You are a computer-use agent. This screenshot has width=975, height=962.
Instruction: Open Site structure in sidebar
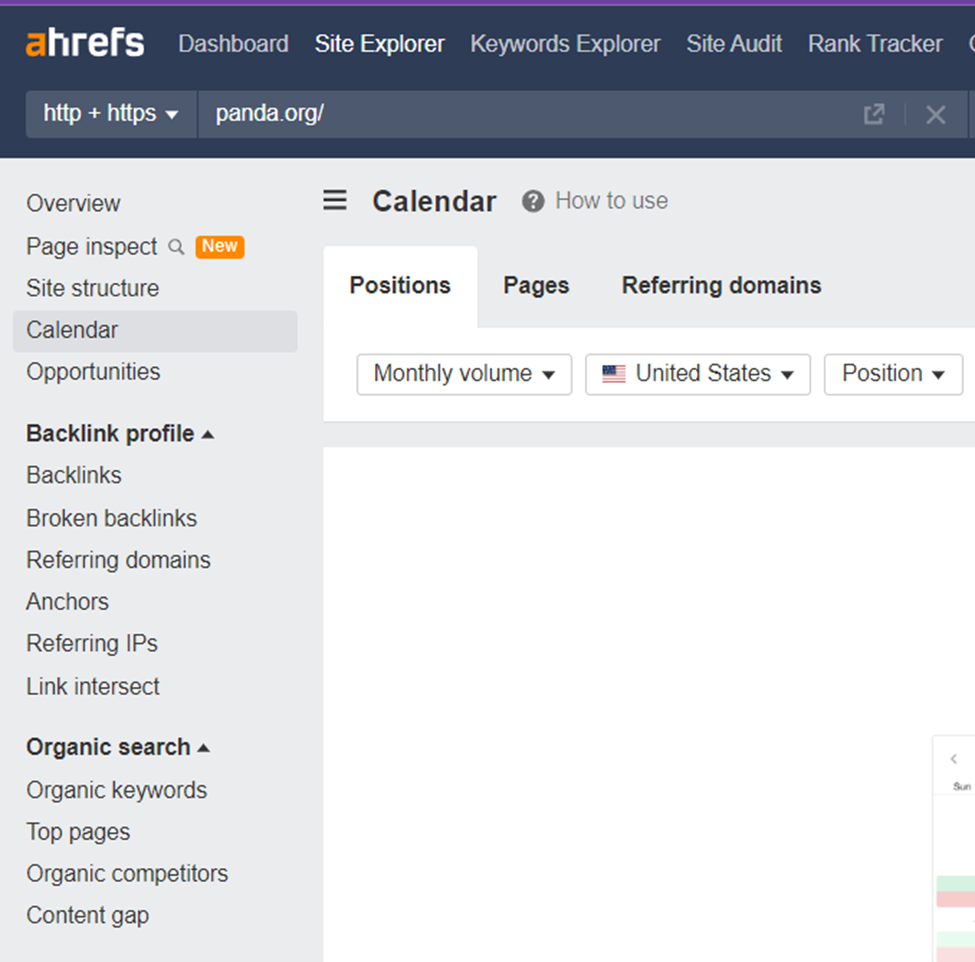click(93, 289)
